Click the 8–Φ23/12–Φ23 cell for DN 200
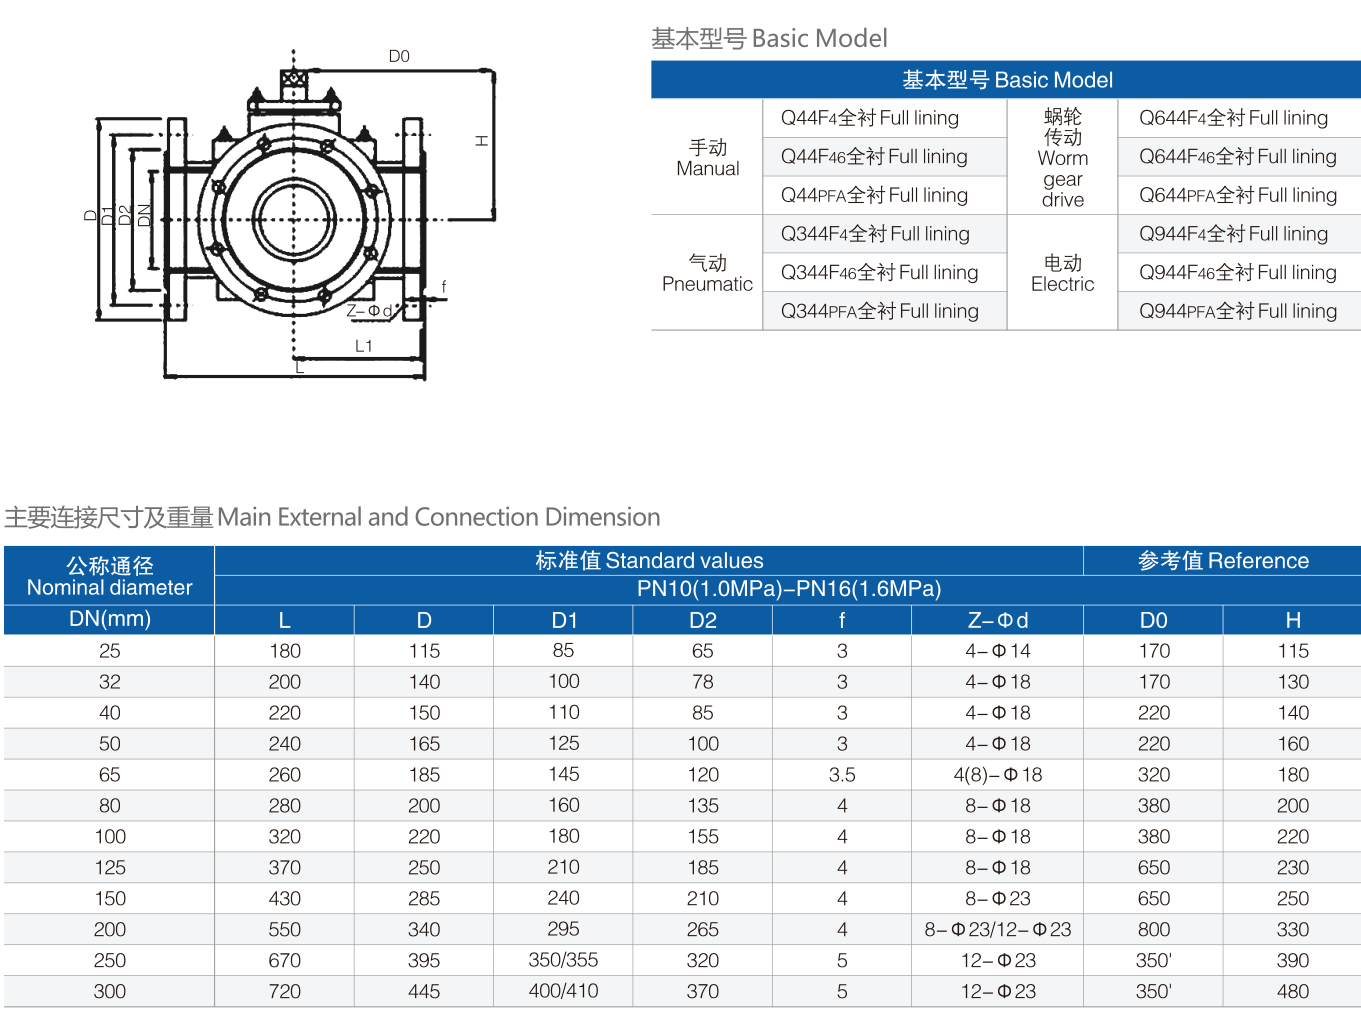Screen dimensions: 1361x1013 [997, 929]
